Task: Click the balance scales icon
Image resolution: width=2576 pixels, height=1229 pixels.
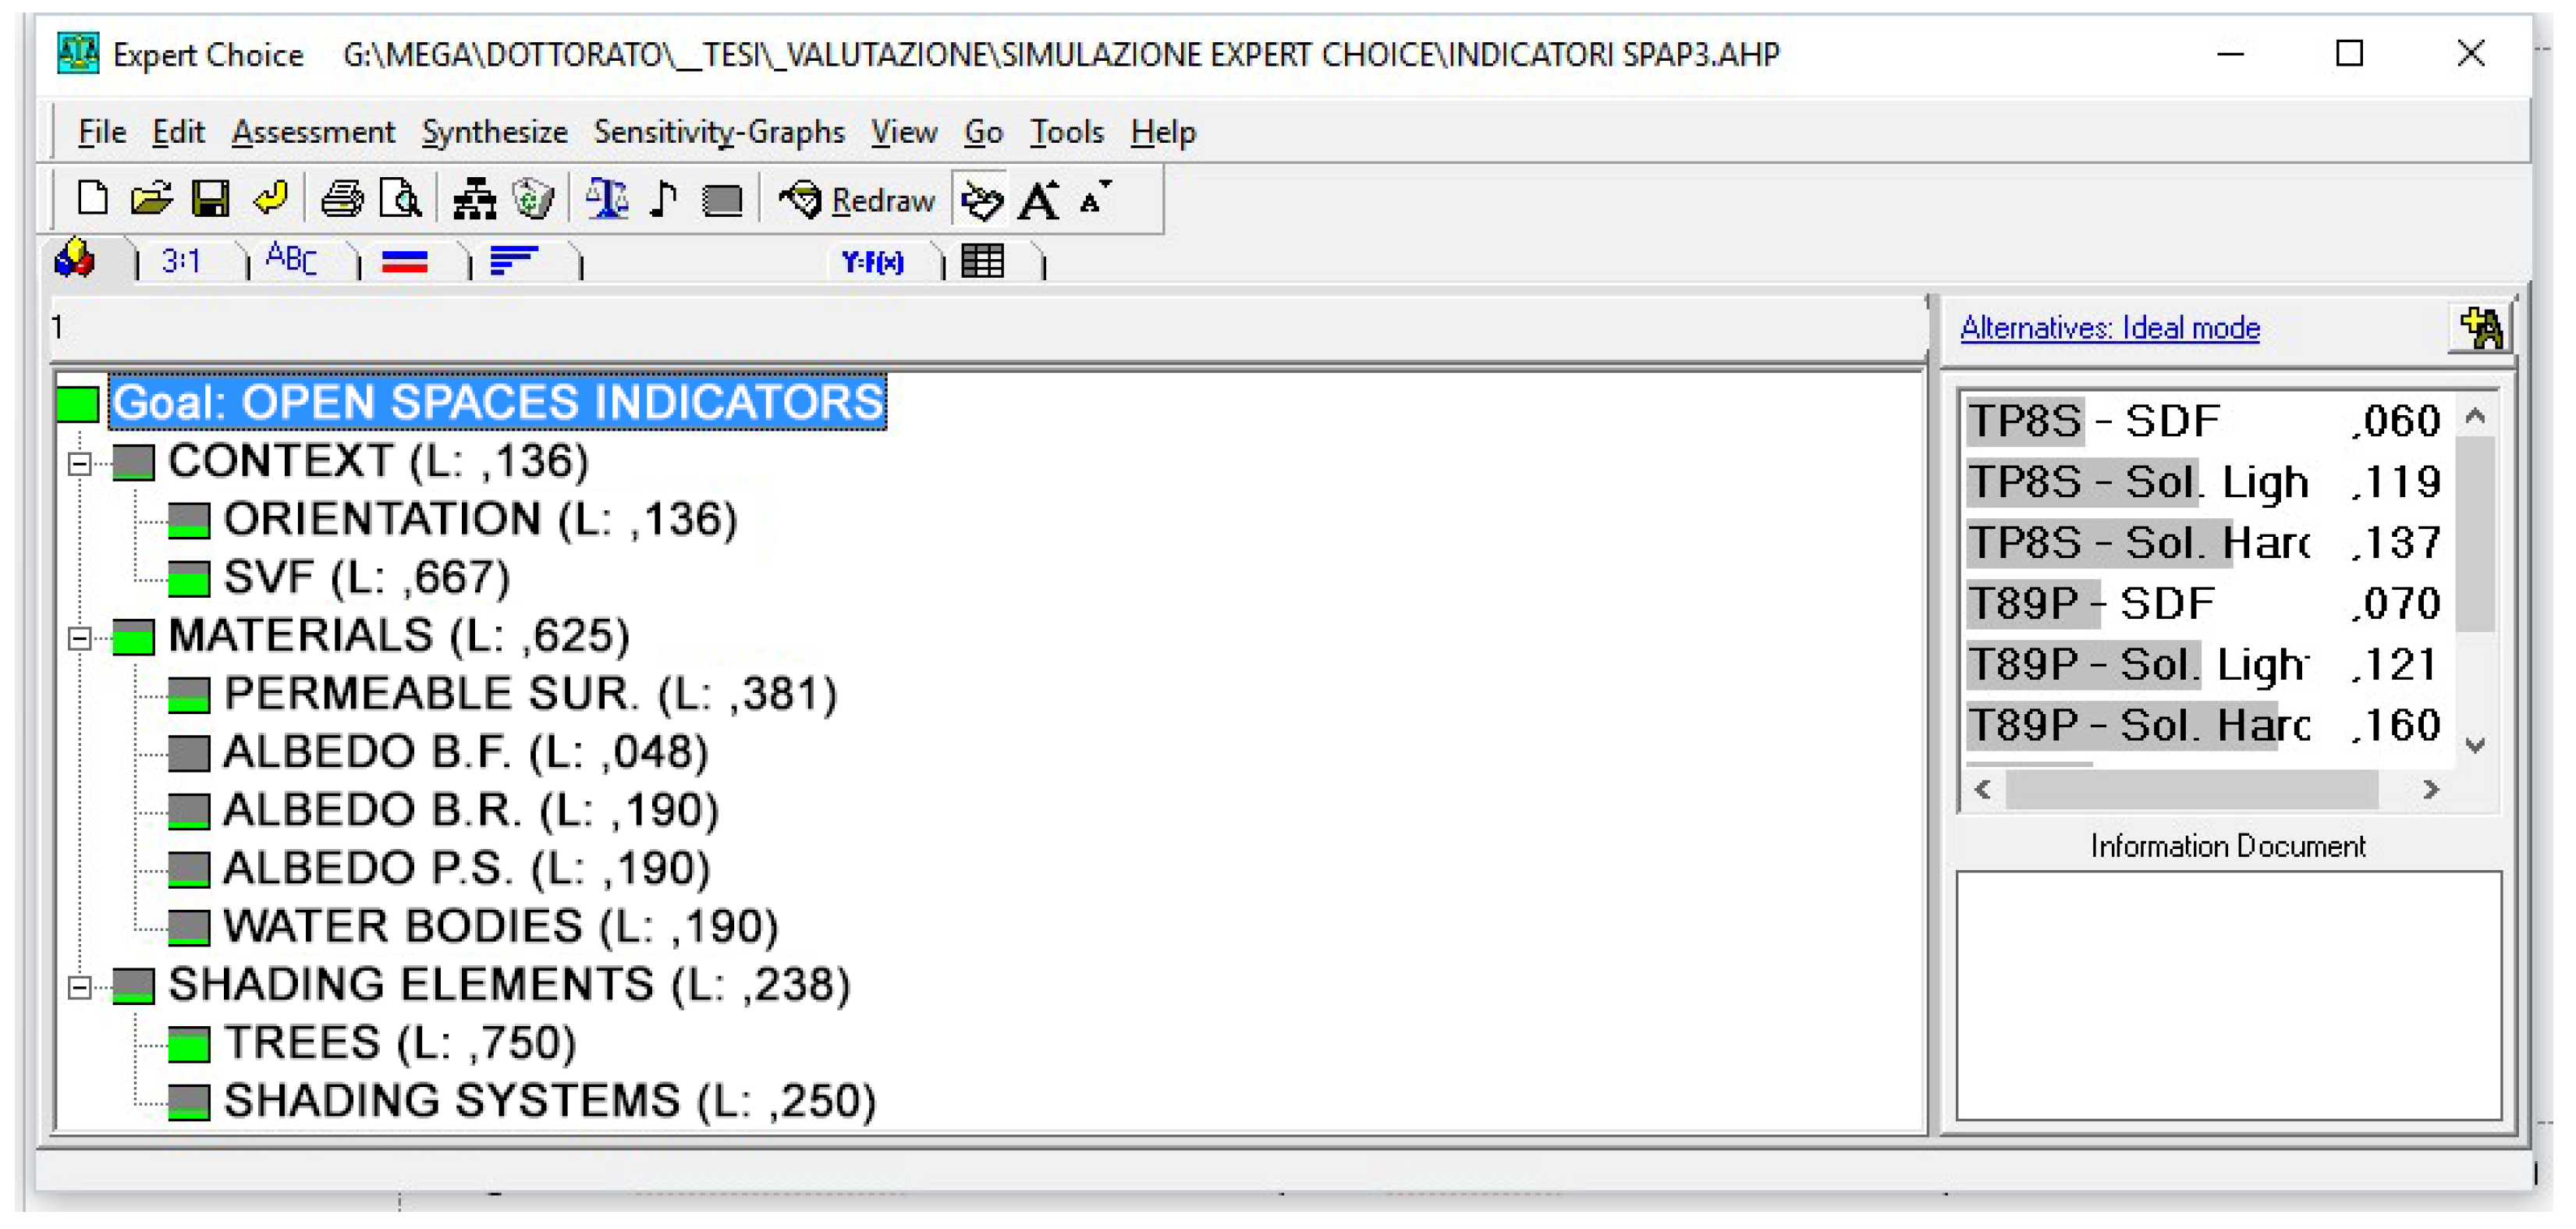Action: pos(607,199)
